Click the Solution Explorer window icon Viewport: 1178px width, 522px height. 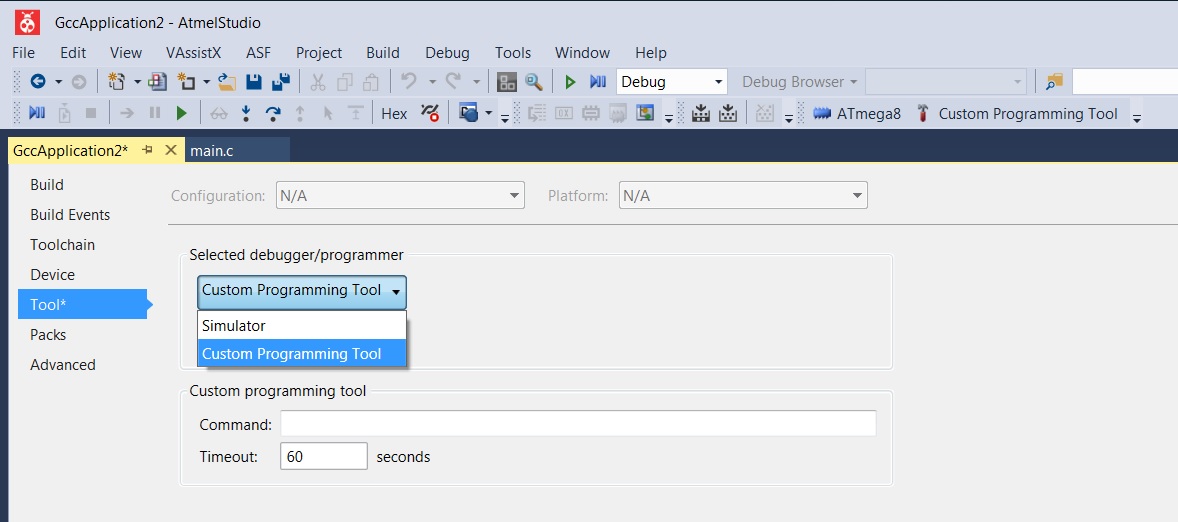coord(507,82)
